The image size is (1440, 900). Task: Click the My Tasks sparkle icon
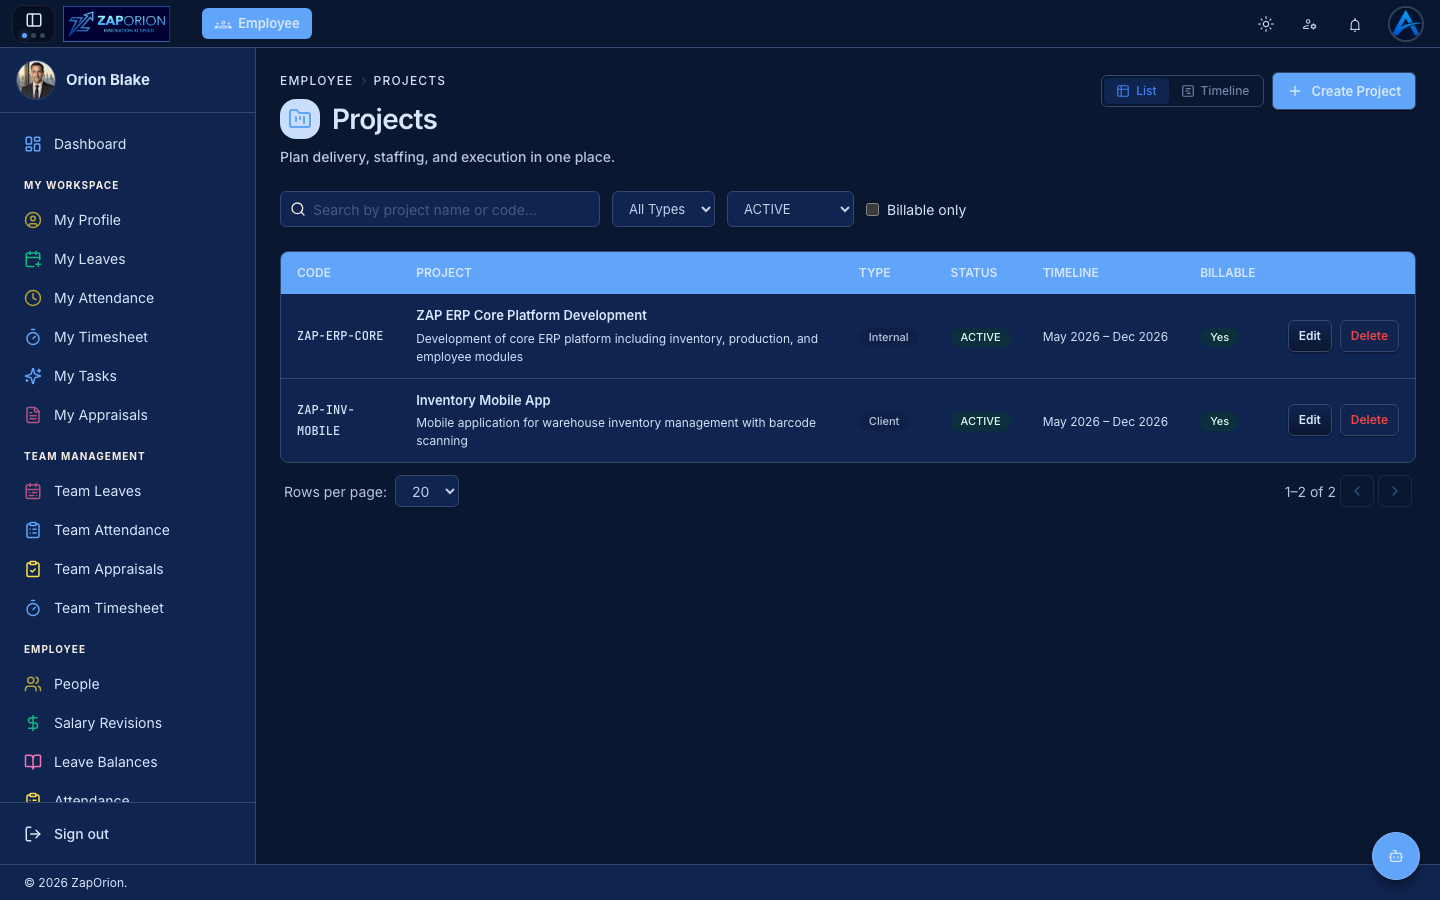tap(33, 376)
